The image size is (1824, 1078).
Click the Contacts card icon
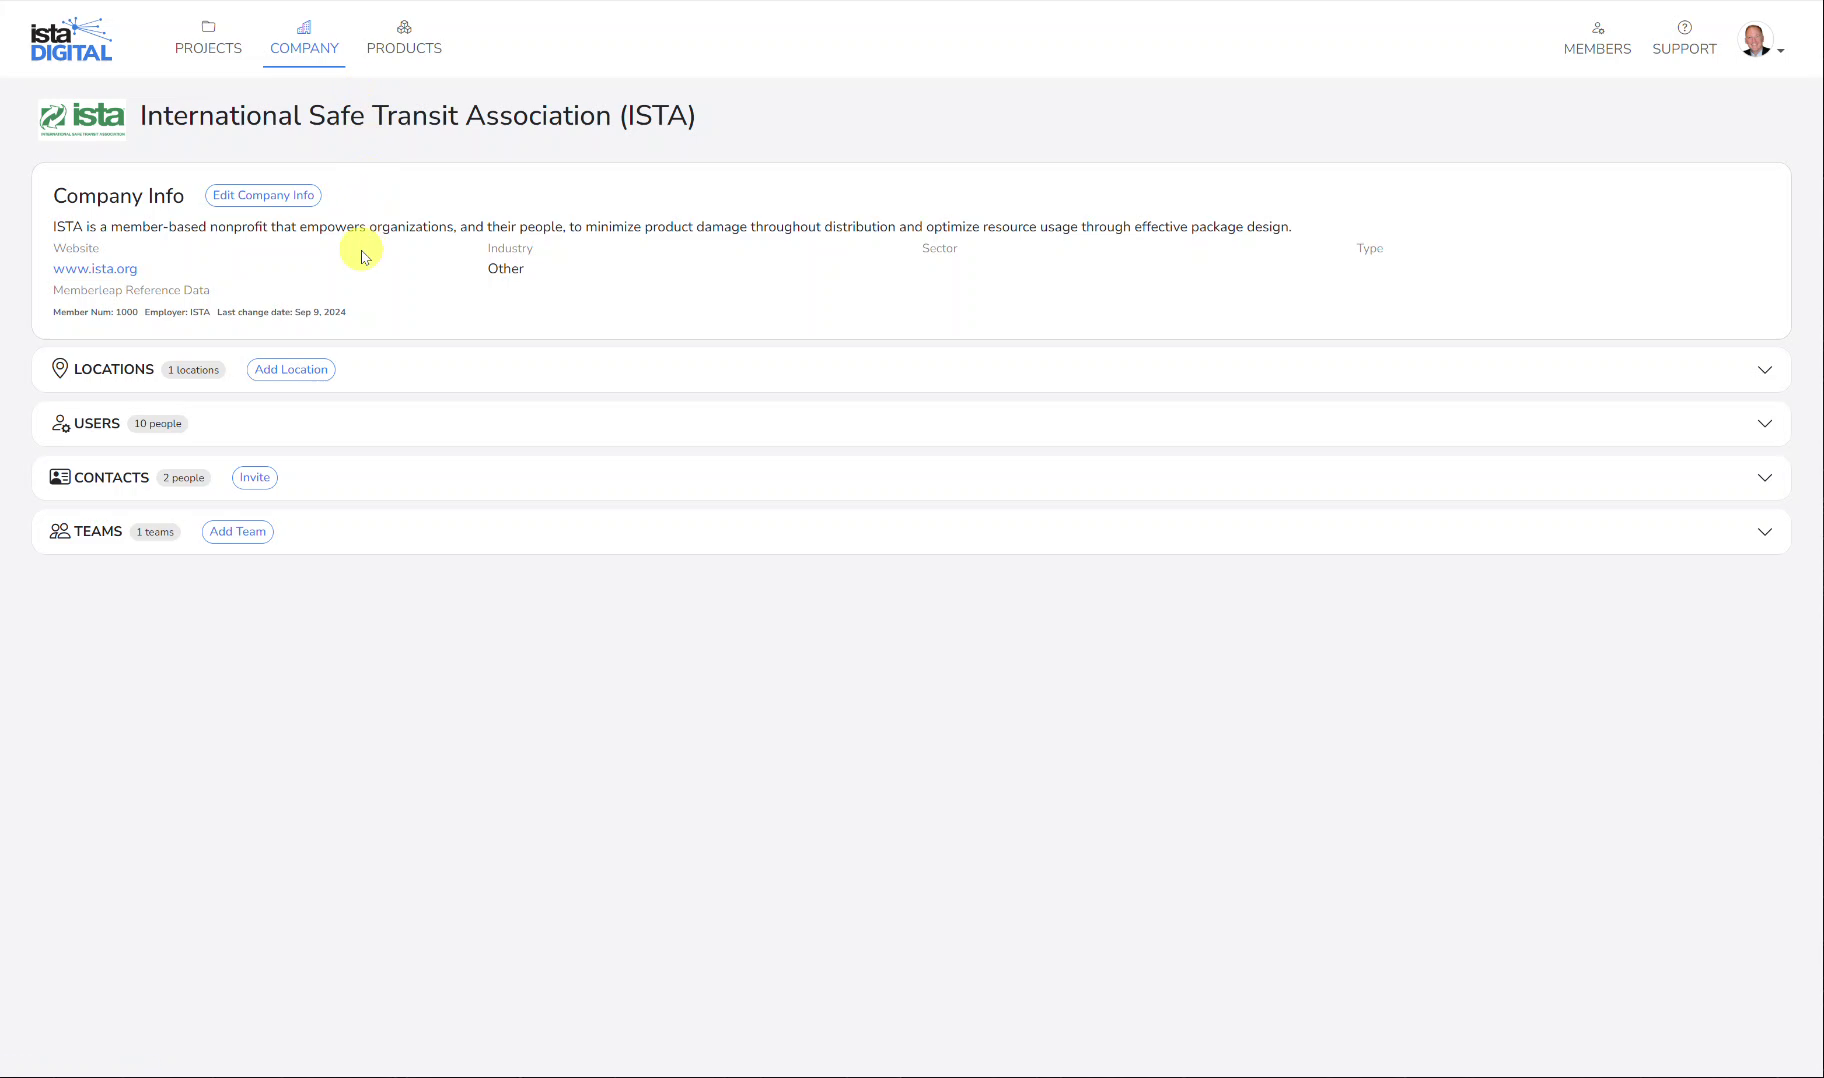60,477
